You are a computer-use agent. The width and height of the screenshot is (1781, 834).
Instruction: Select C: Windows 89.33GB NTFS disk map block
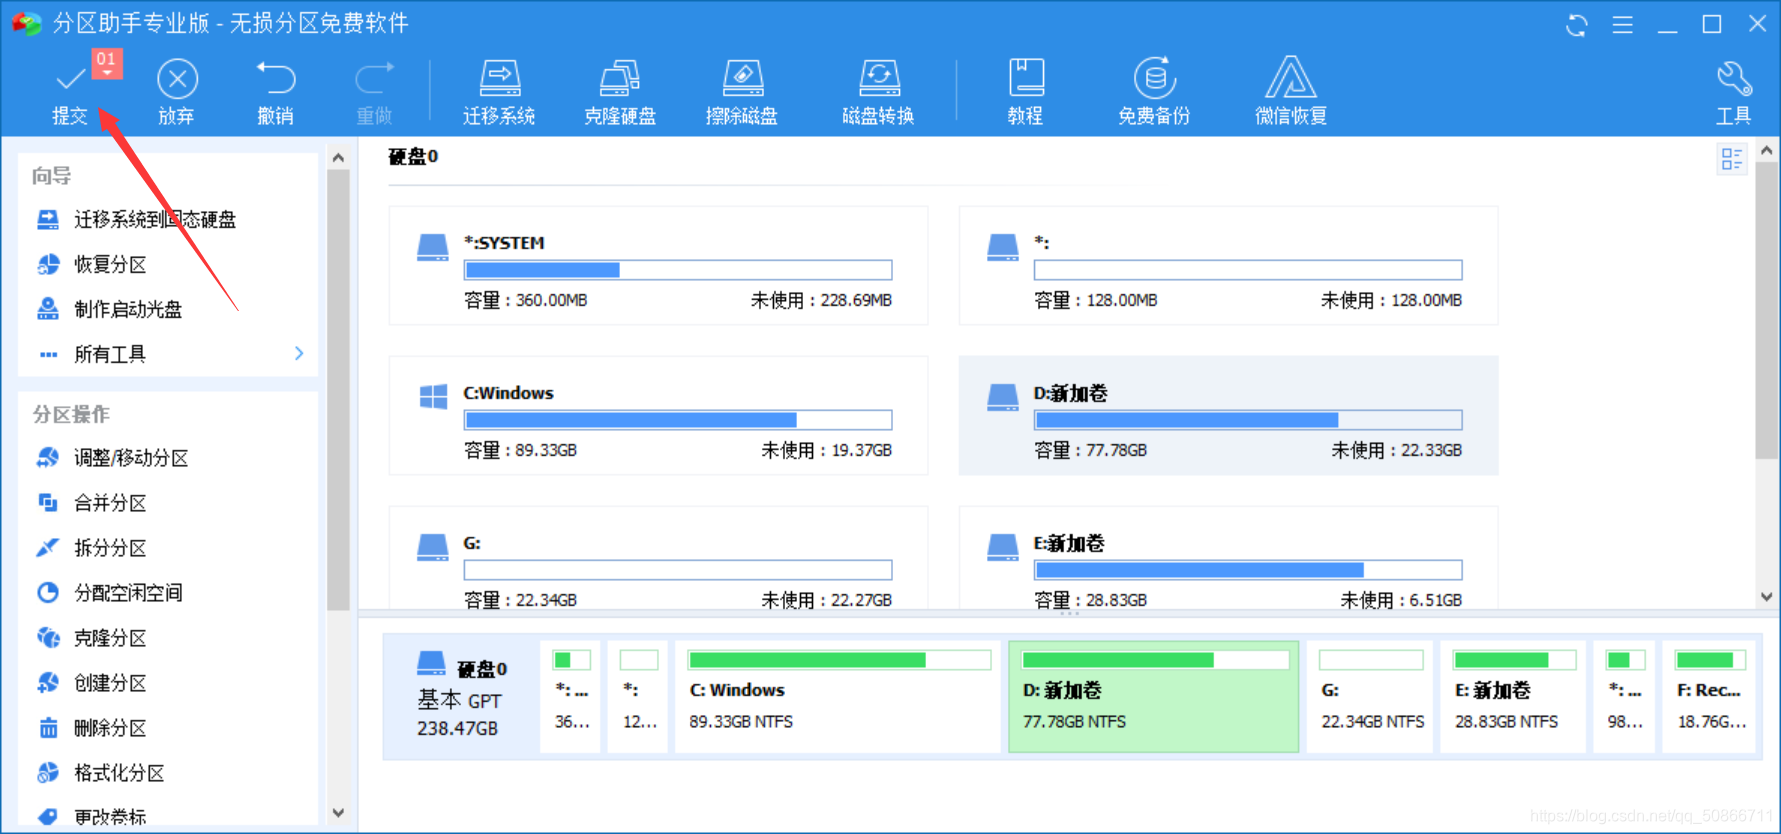click(839, 697)
